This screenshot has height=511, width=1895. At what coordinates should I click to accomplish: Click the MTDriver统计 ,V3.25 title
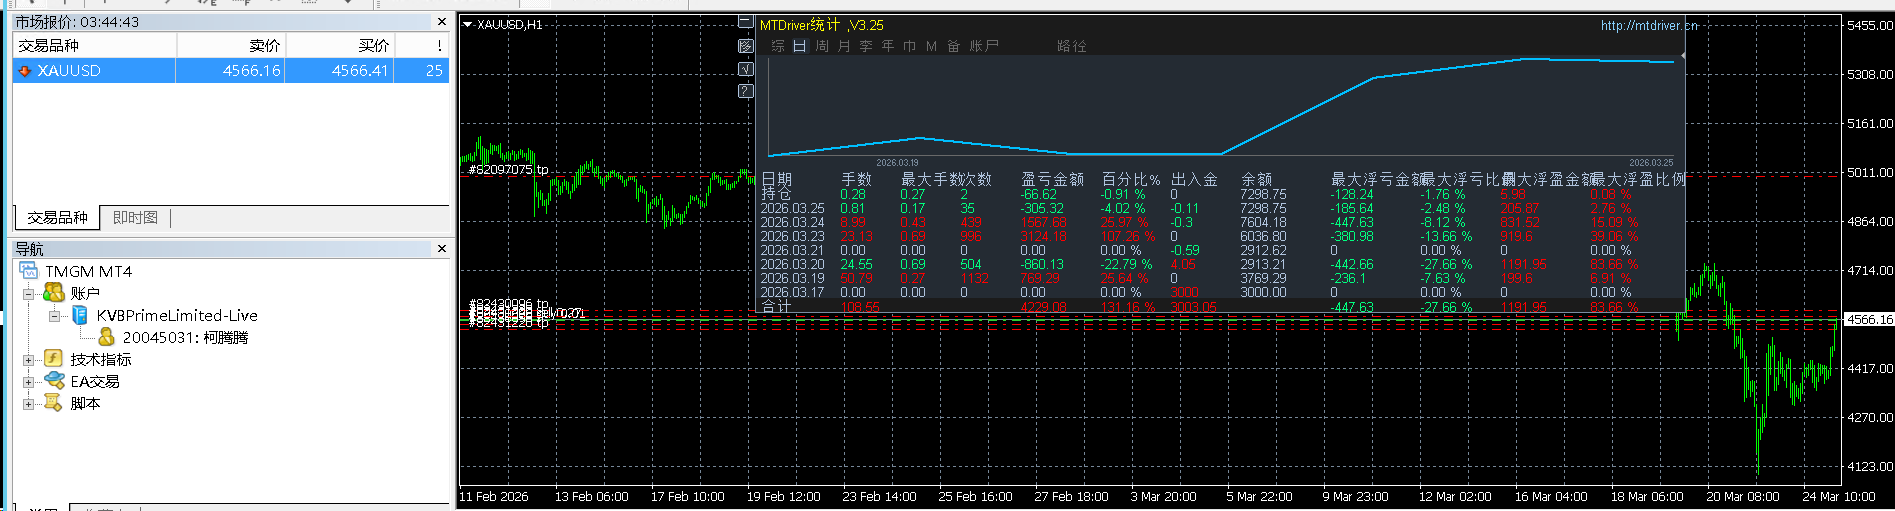click(x=822, y=25)
